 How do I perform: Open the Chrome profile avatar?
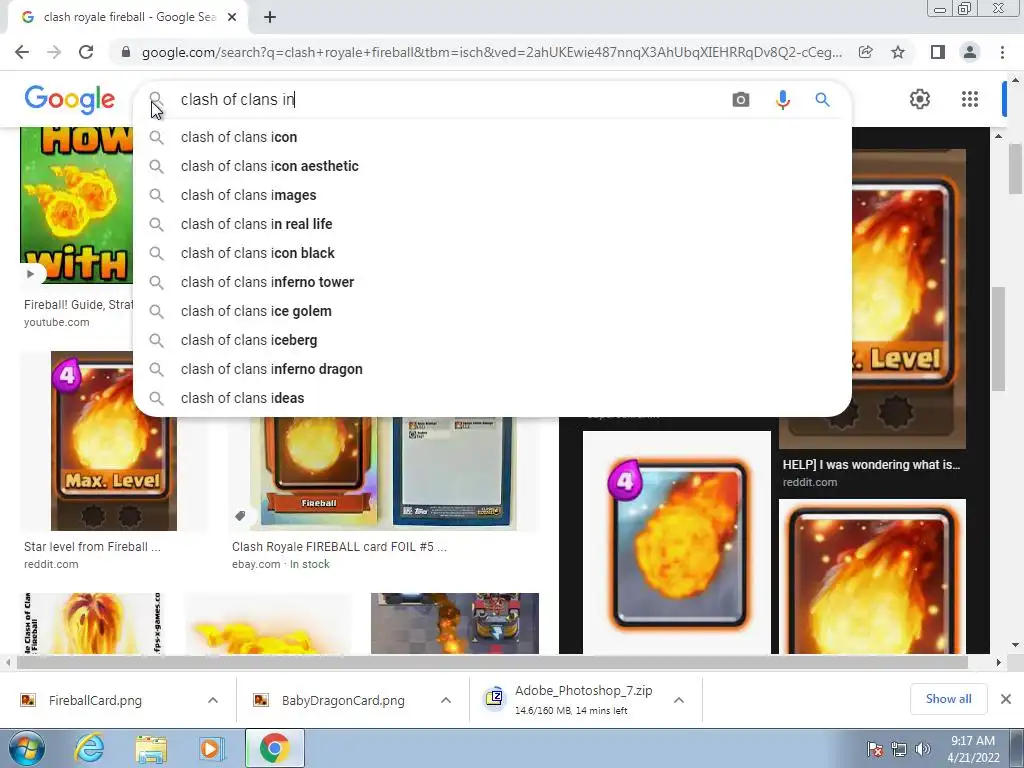coord(970,52)
